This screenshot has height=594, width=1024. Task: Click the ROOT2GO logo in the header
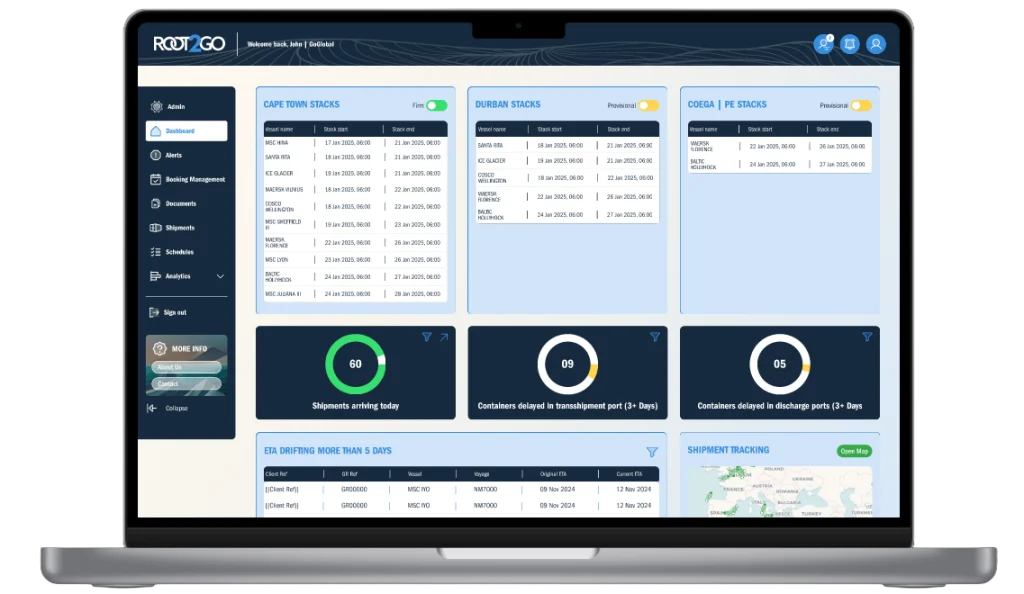[x=189, y=44]
